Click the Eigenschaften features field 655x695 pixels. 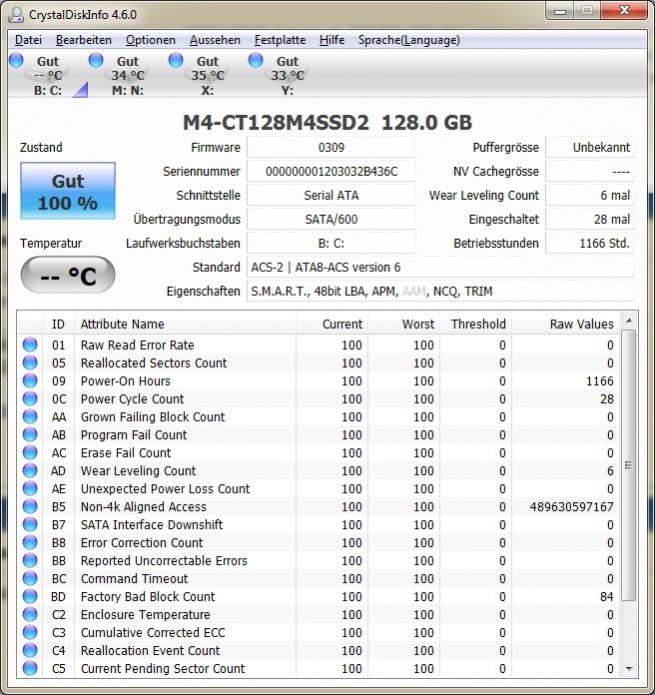coord(441,291)
